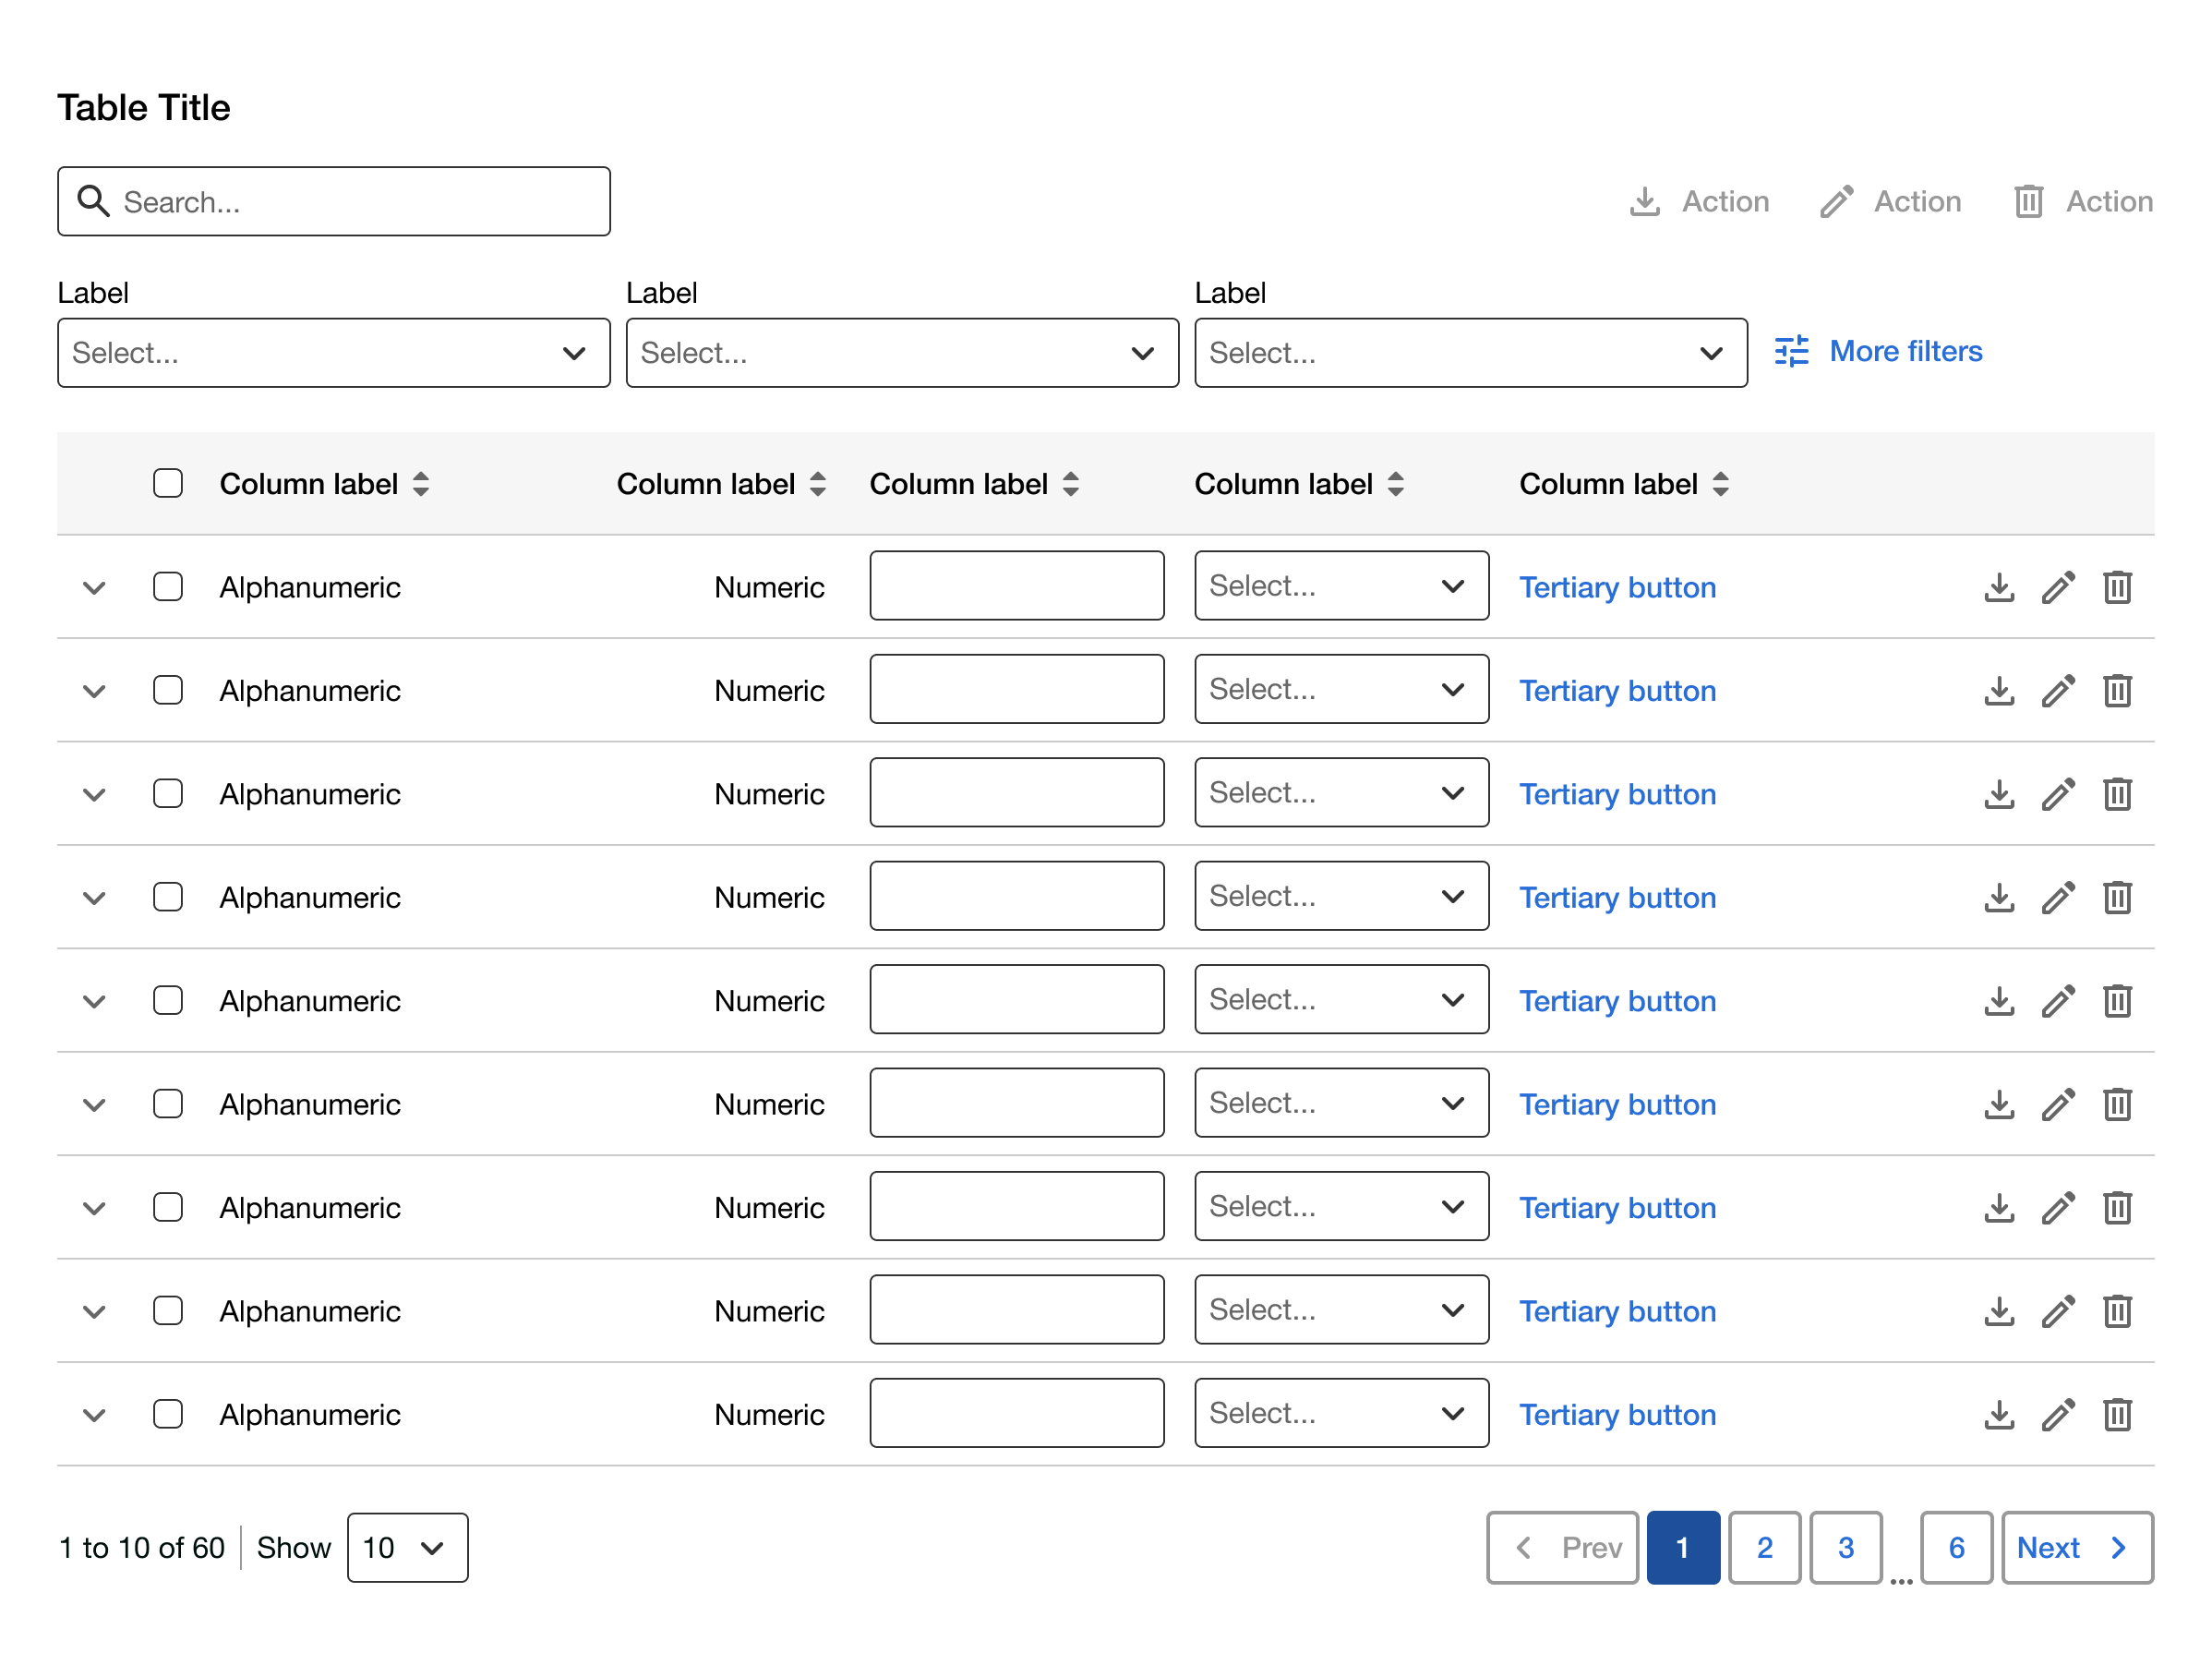Go to page 2
The height and width of the screenshot is (1677, 2212).
[1764, 1548]
